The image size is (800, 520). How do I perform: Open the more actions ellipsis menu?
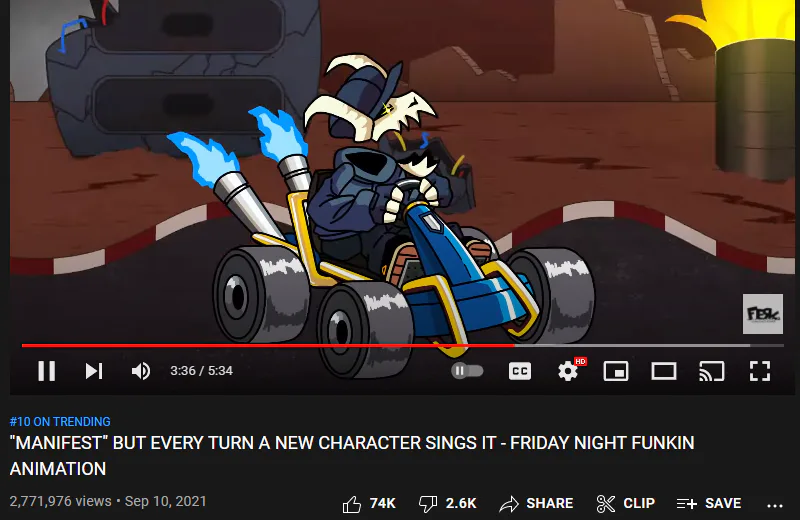774,505
